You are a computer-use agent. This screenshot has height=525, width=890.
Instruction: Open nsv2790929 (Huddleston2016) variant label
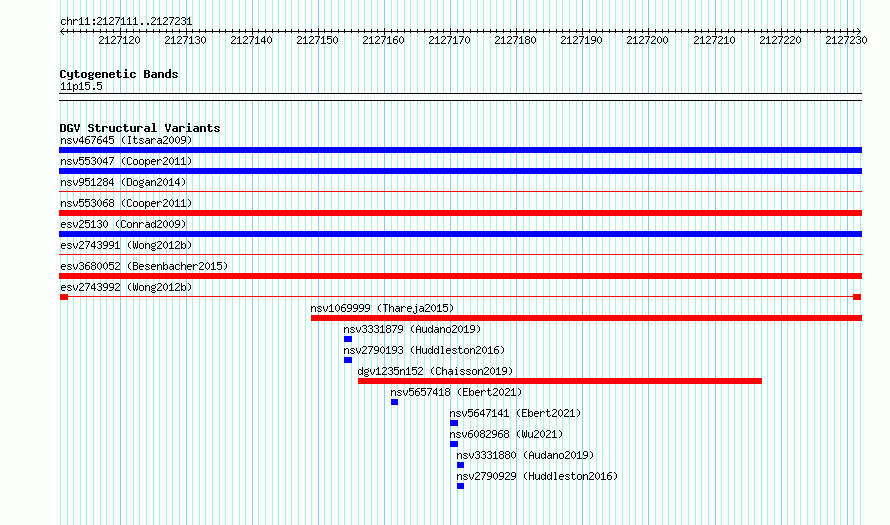[537, 476]
